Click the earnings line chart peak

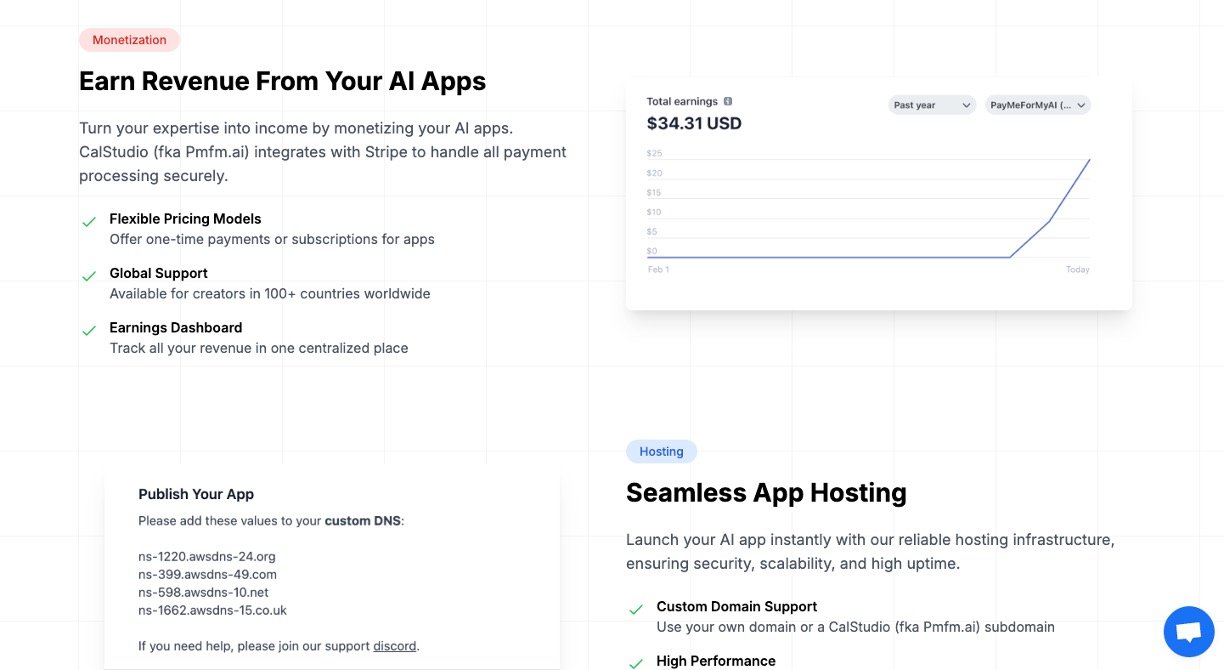pos(1089,160)
